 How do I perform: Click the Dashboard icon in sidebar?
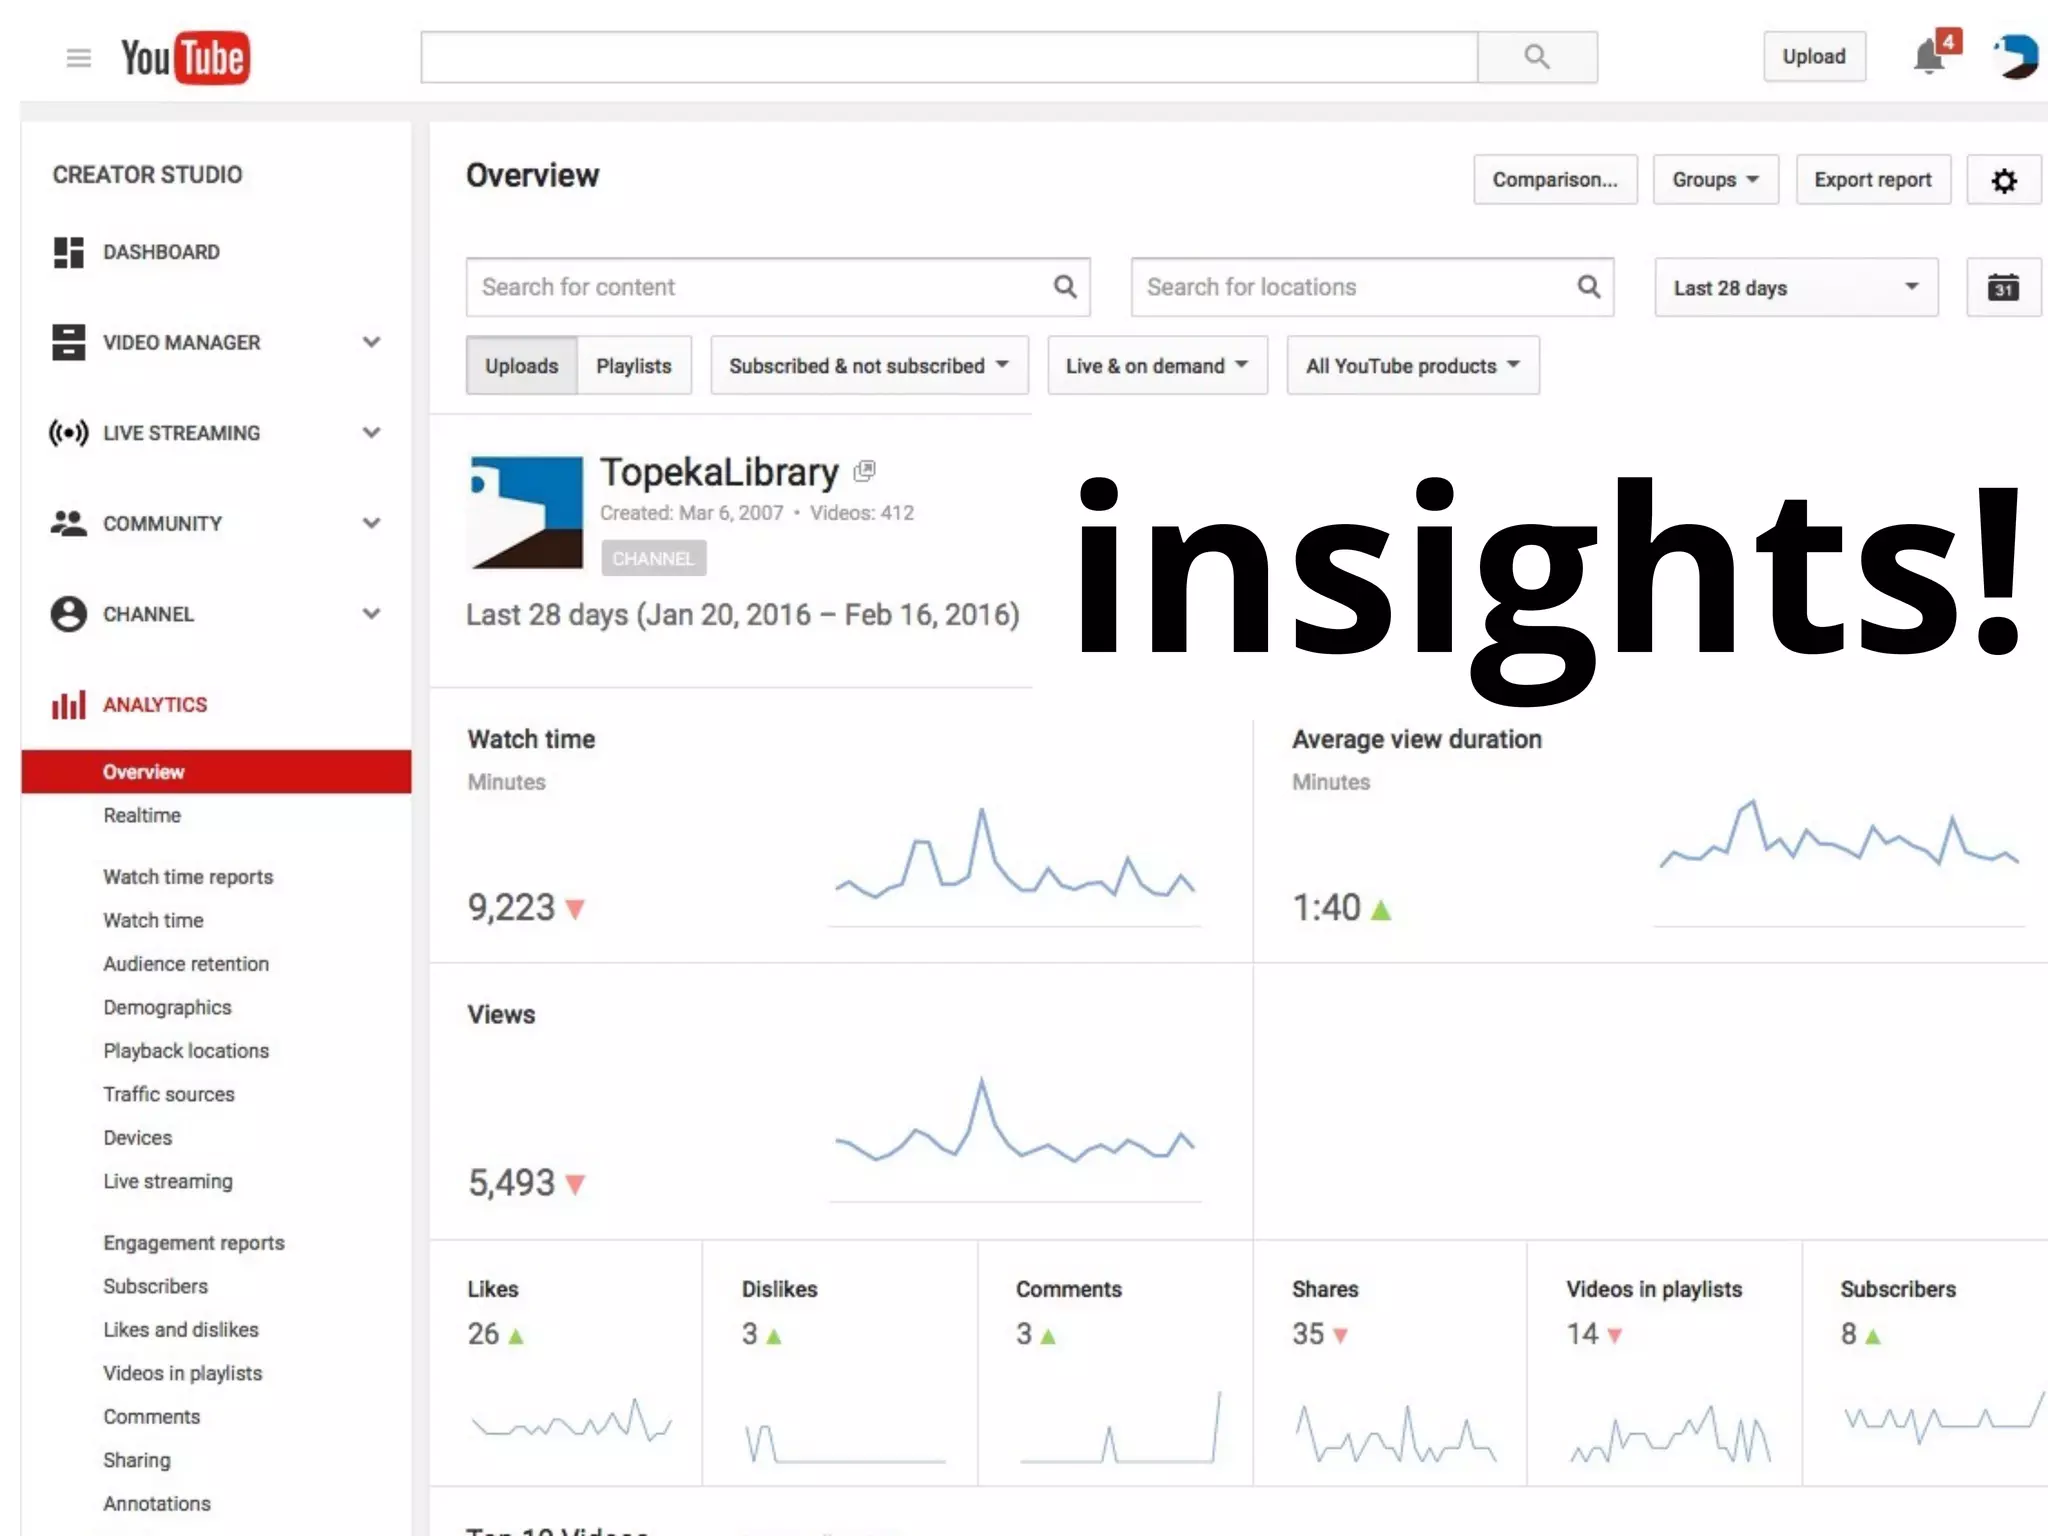point(68,252)
